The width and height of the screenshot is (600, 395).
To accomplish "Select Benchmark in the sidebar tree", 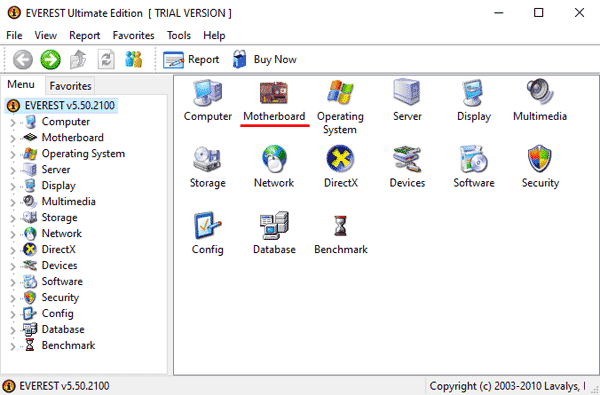I will point(68,345).
